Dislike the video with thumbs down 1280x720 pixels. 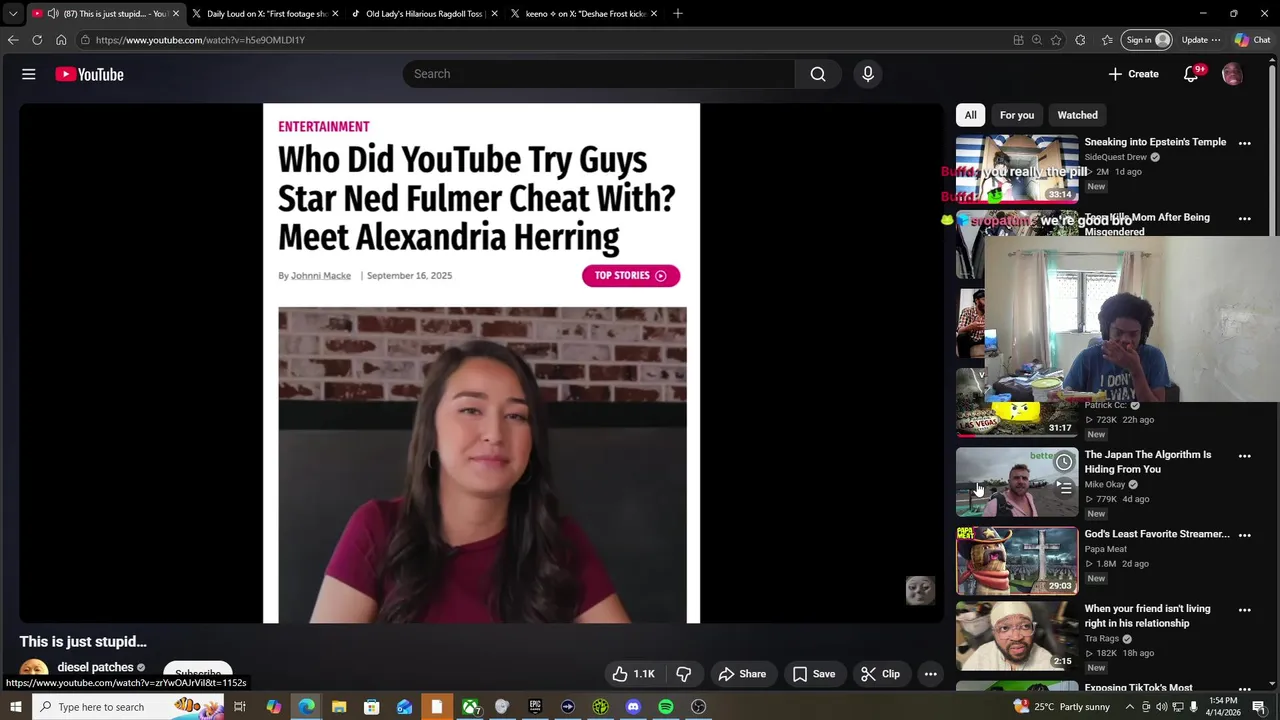[684, 674]
